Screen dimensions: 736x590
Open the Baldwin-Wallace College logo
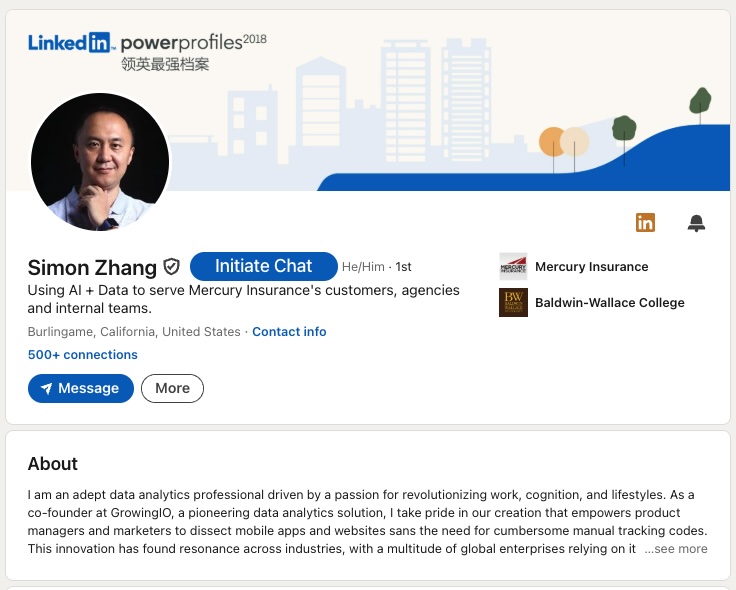(x=513, y=302)
